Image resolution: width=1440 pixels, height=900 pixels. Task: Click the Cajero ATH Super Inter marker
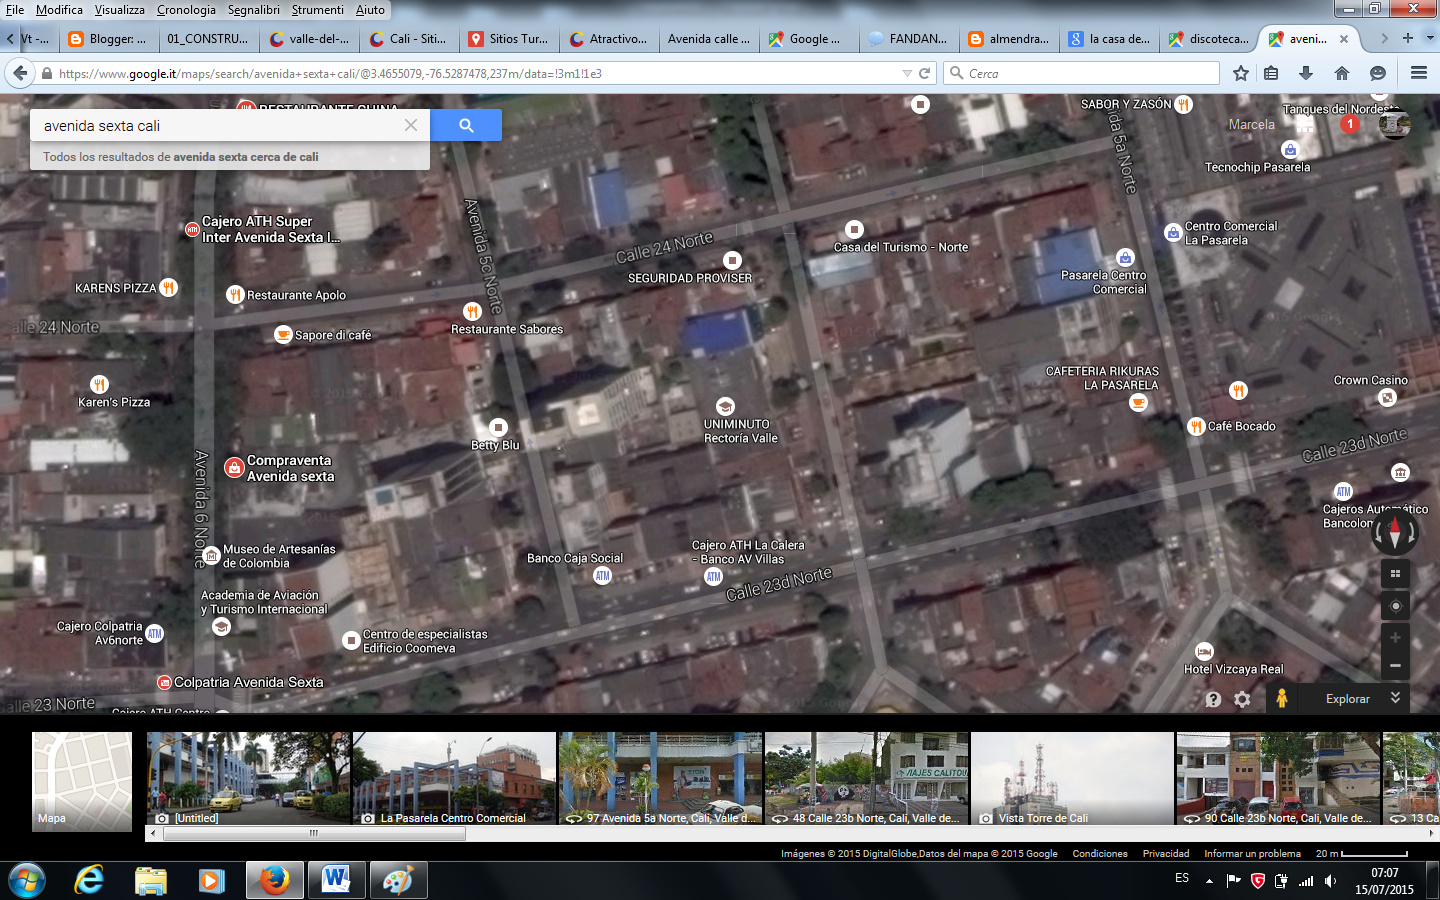(192, 229)
